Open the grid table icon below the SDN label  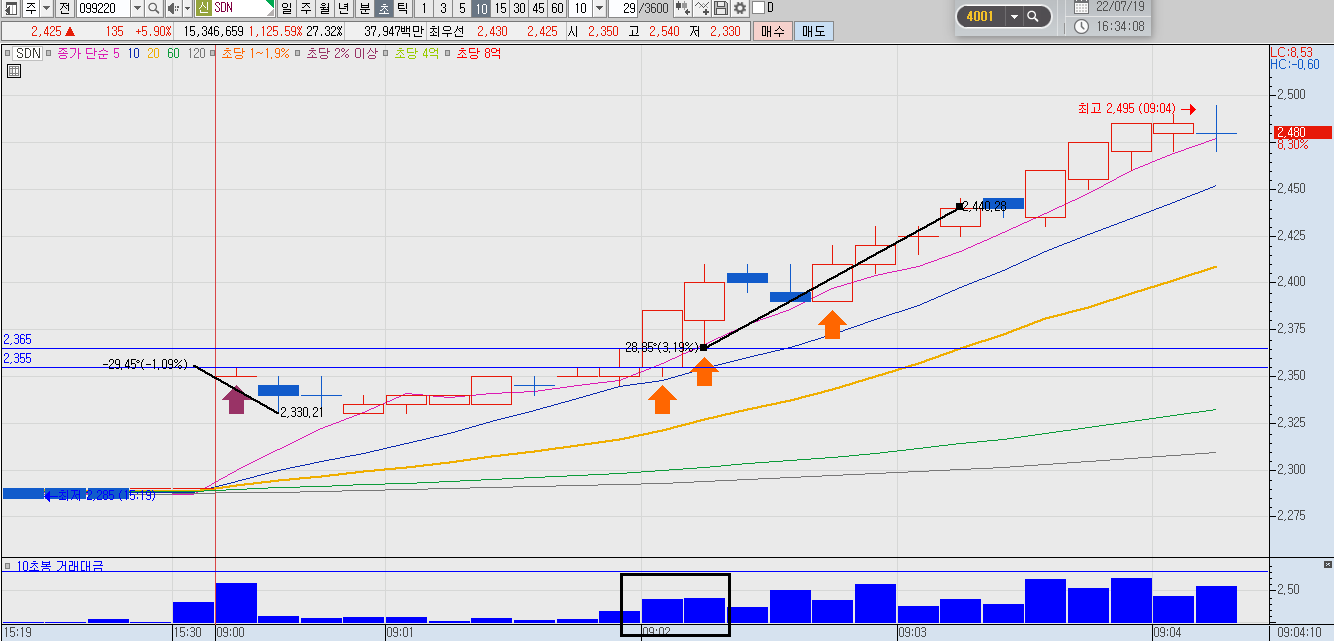(x=14, y=71)
